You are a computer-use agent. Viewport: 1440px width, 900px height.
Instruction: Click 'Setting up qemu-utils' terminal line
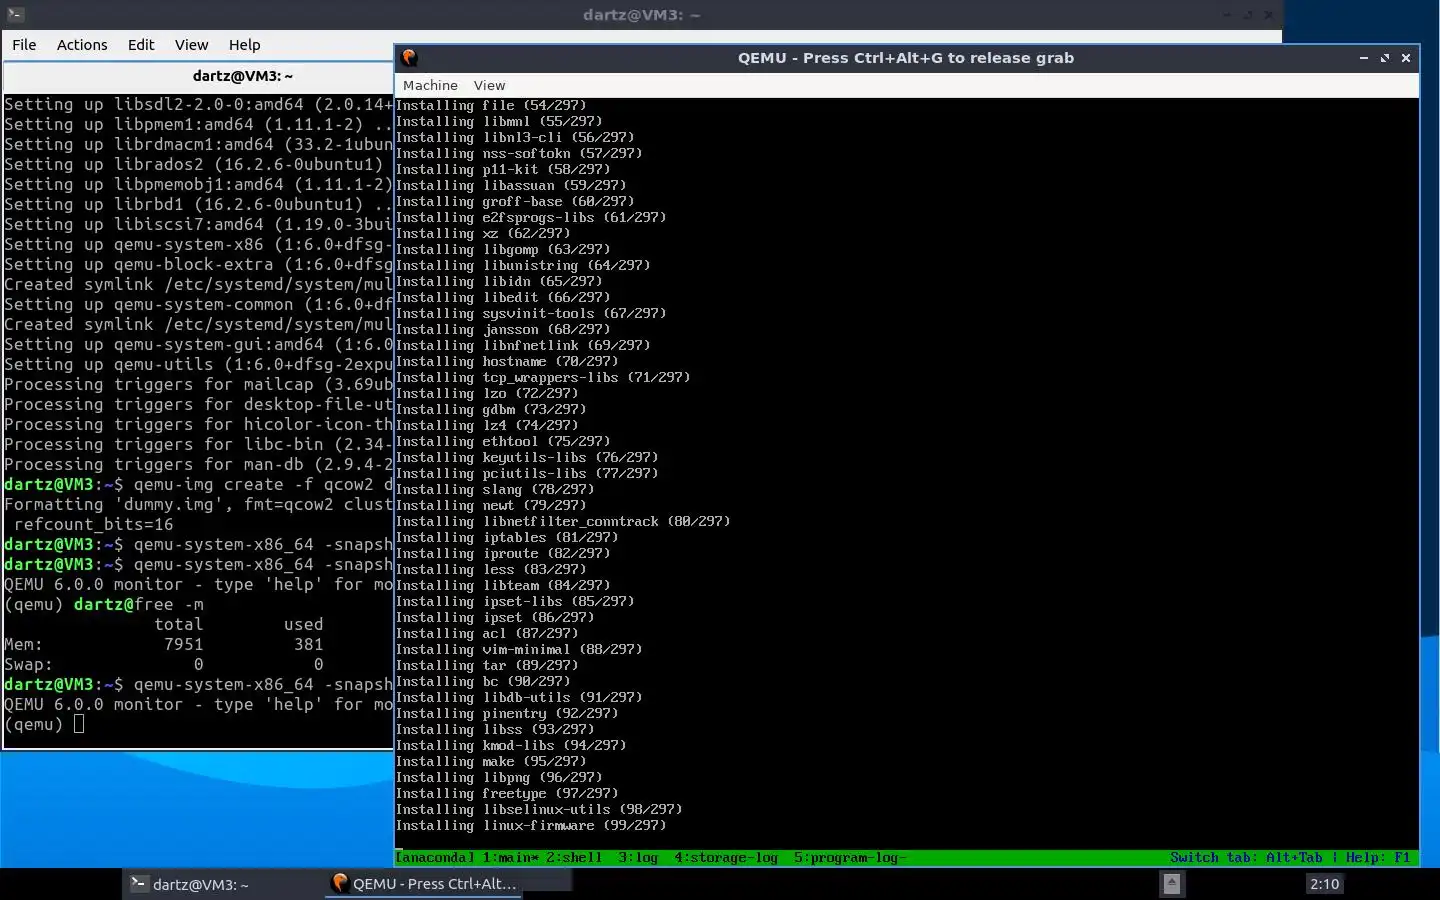(x=199, y=365)
